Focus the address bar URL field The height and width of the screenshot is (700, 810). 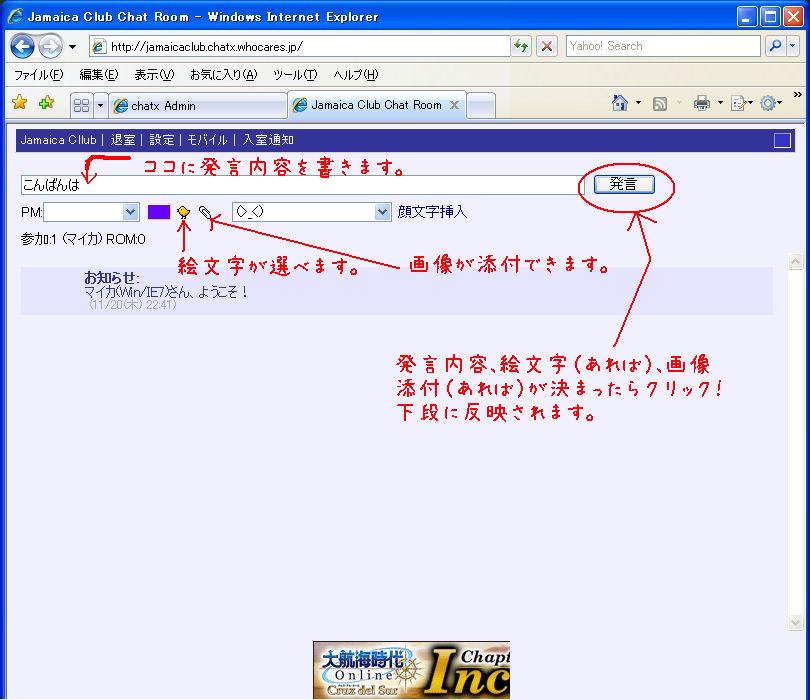click(x=300, y=46)
